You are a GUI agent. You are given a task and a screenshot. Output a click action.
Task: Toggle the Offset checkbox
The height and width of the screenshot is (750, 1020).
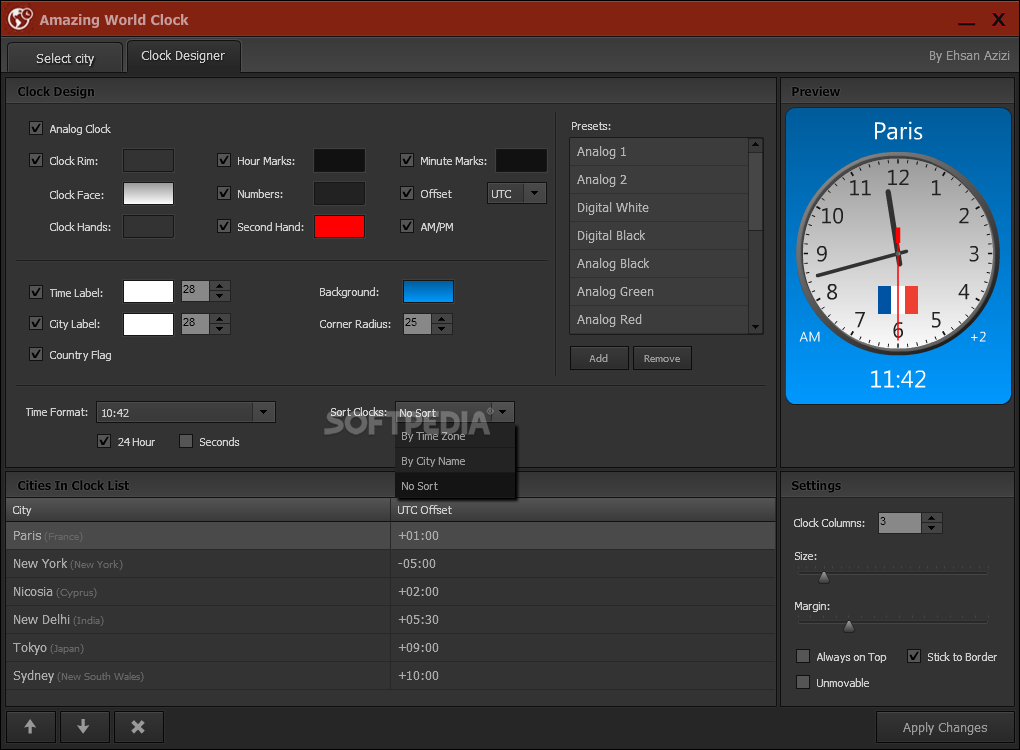click(407, 193)
